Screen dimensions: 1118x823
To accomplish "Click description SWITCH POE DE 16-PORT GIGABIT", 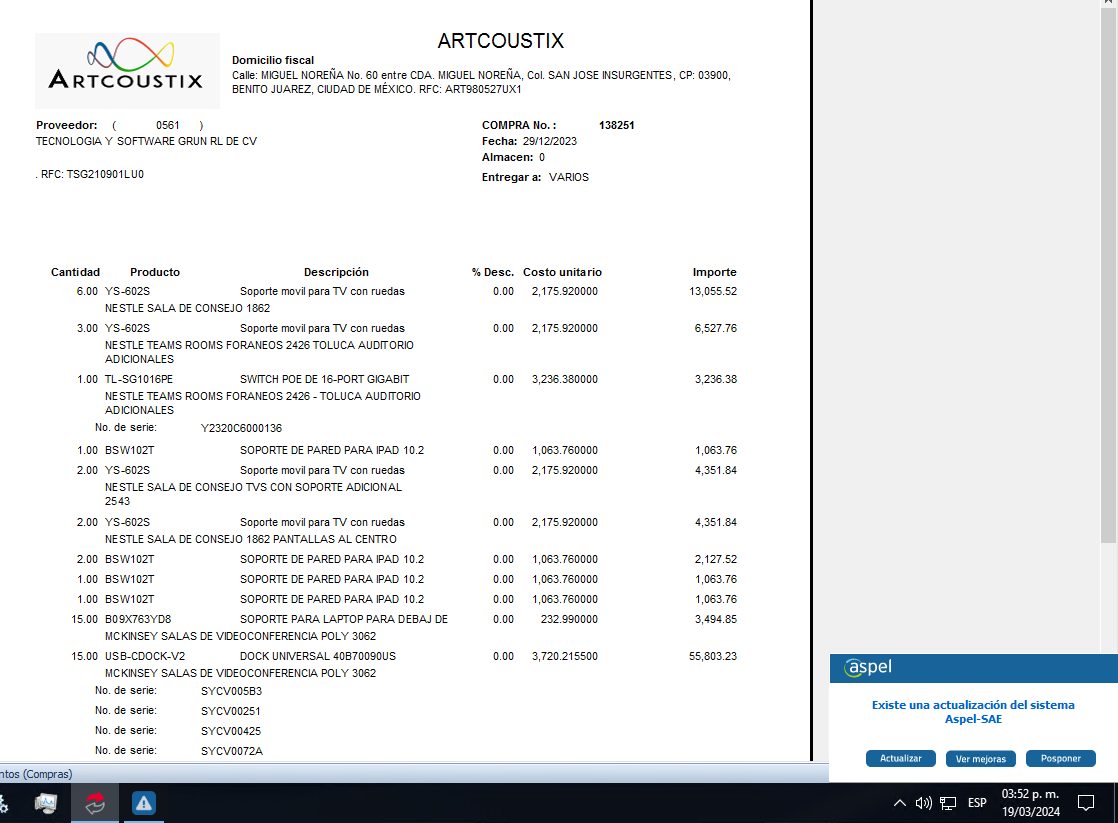I will tap(324, 379).
